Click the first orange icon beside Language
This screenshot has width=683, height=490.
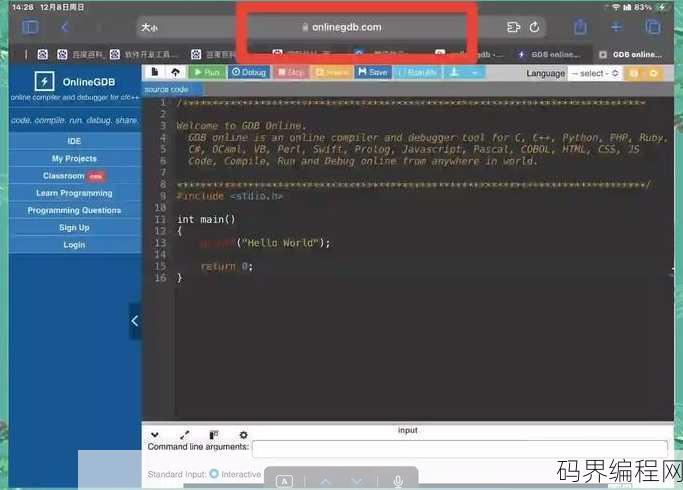[634, 74]
